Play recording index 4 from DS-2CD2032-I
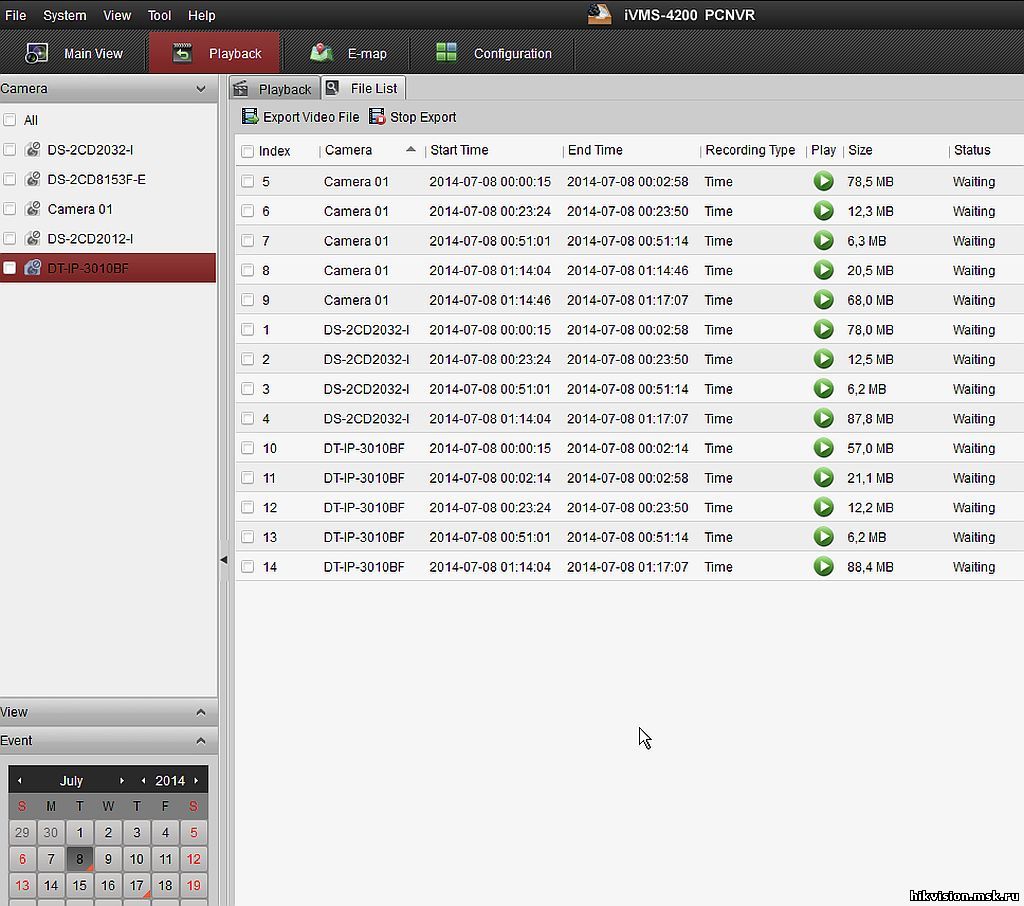Screen dimensions: 1024x906 tap(824, 418)
